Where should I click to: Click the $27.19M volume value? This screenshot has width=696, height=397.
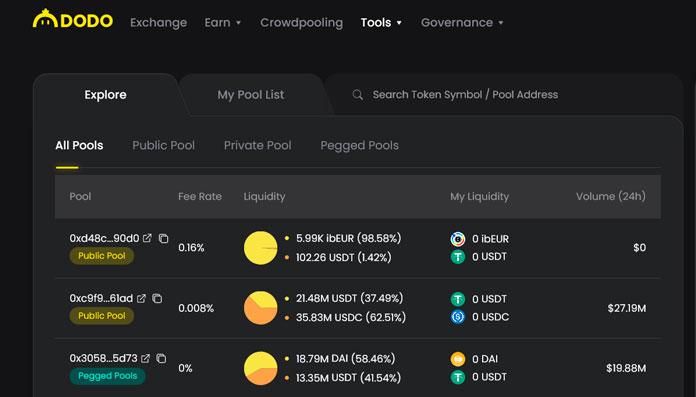[x=627, y=308]
